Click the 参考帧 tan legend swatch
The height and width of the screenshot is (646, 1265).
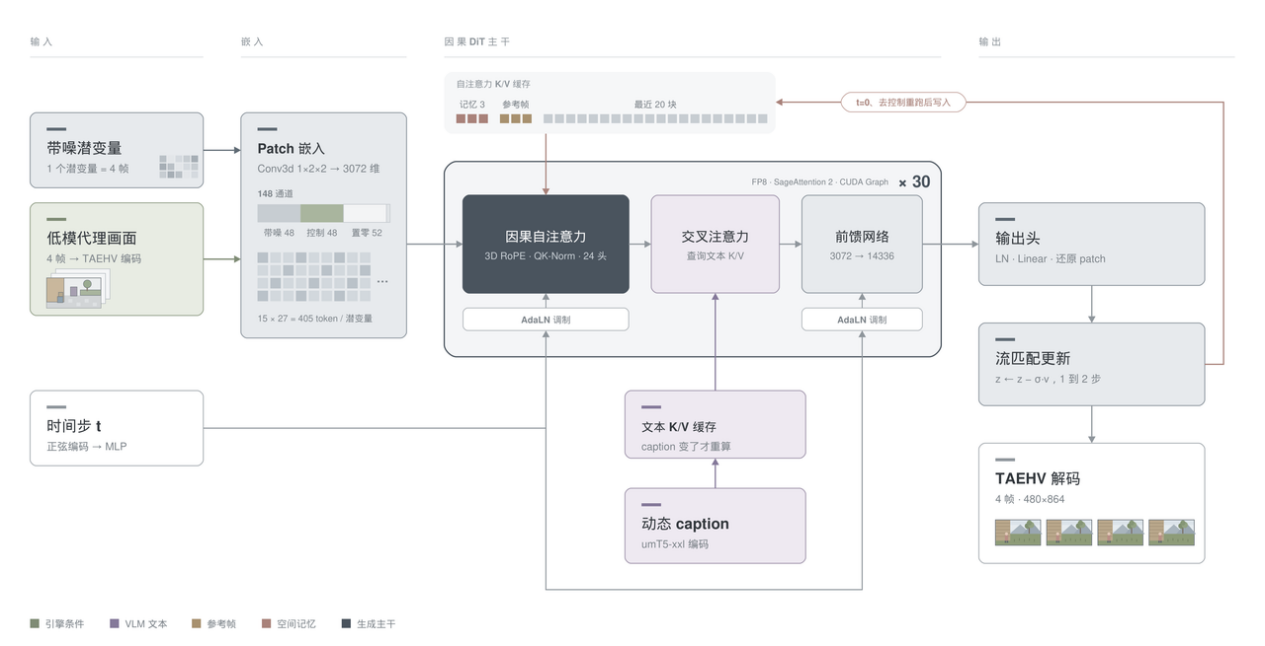pyautogui.click(x=198, y=624)
